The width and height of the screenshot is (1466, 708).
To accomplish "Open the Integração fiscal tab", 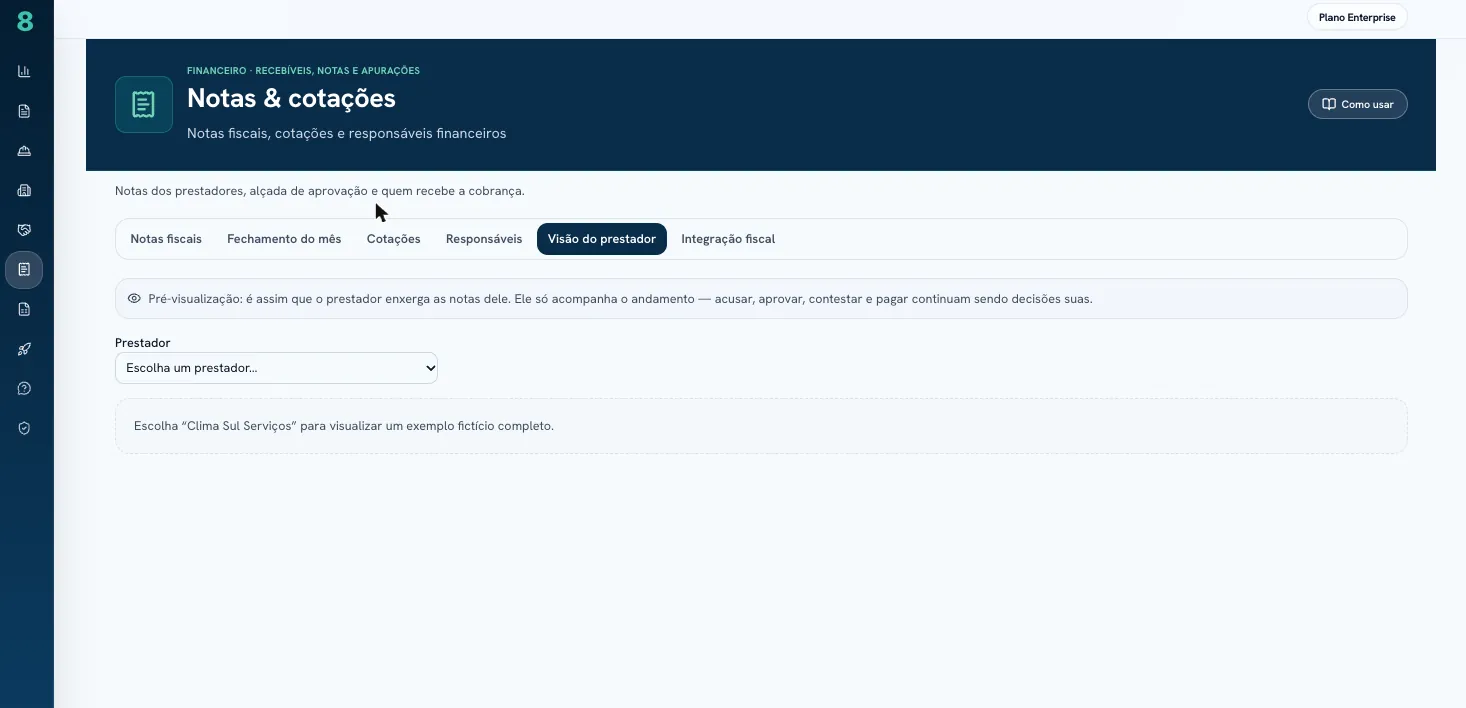I will click(728, 239).
